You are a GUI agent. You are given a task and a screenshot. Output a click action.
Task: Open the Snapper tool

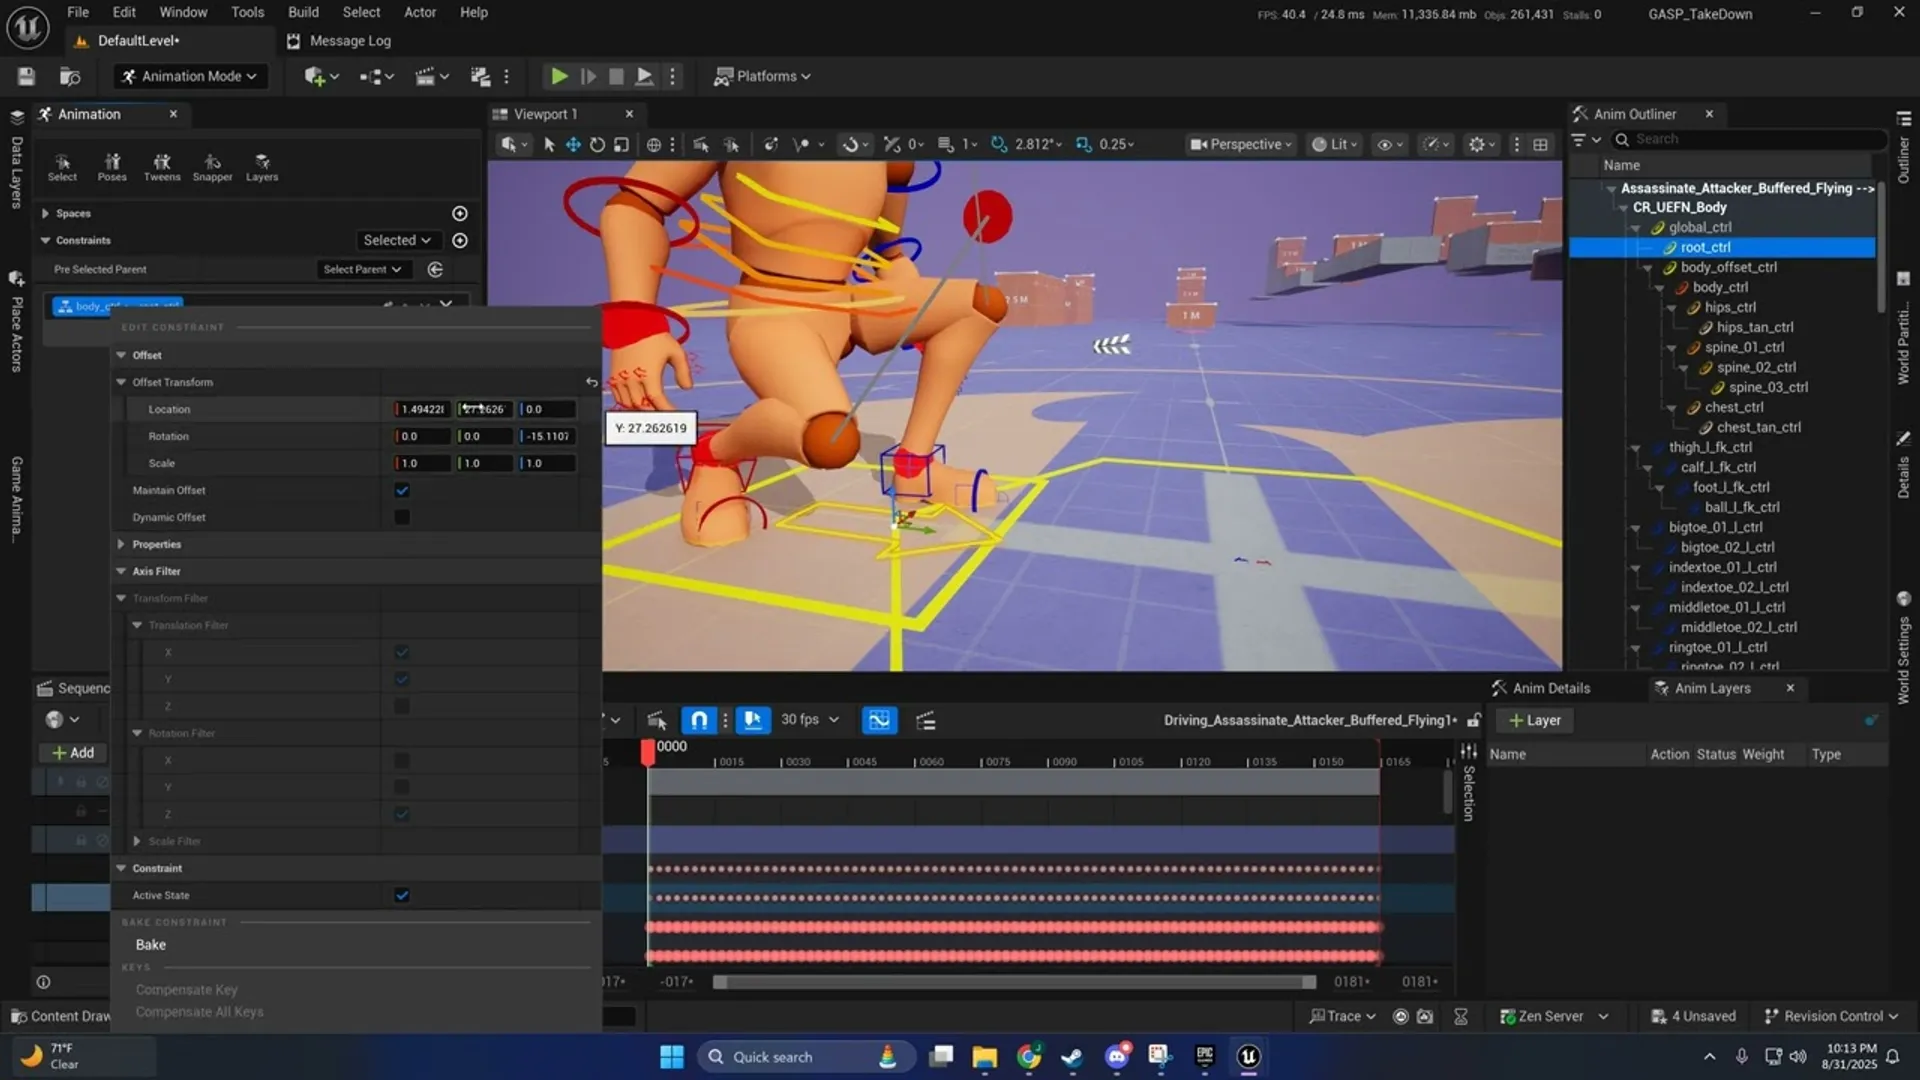(x=212, y=166)
